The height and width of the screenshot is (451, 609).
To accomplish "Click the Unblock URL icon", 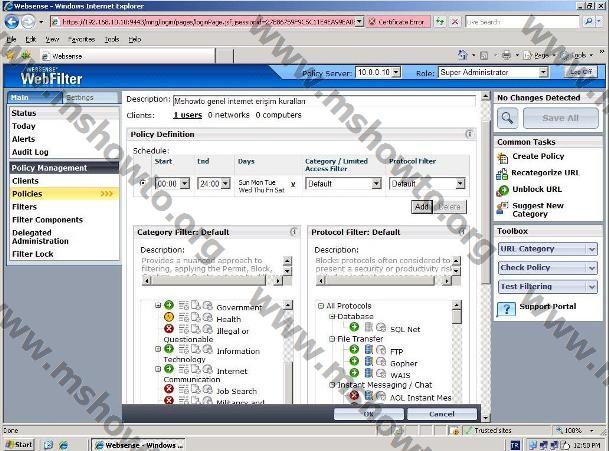I will [503, 190].
